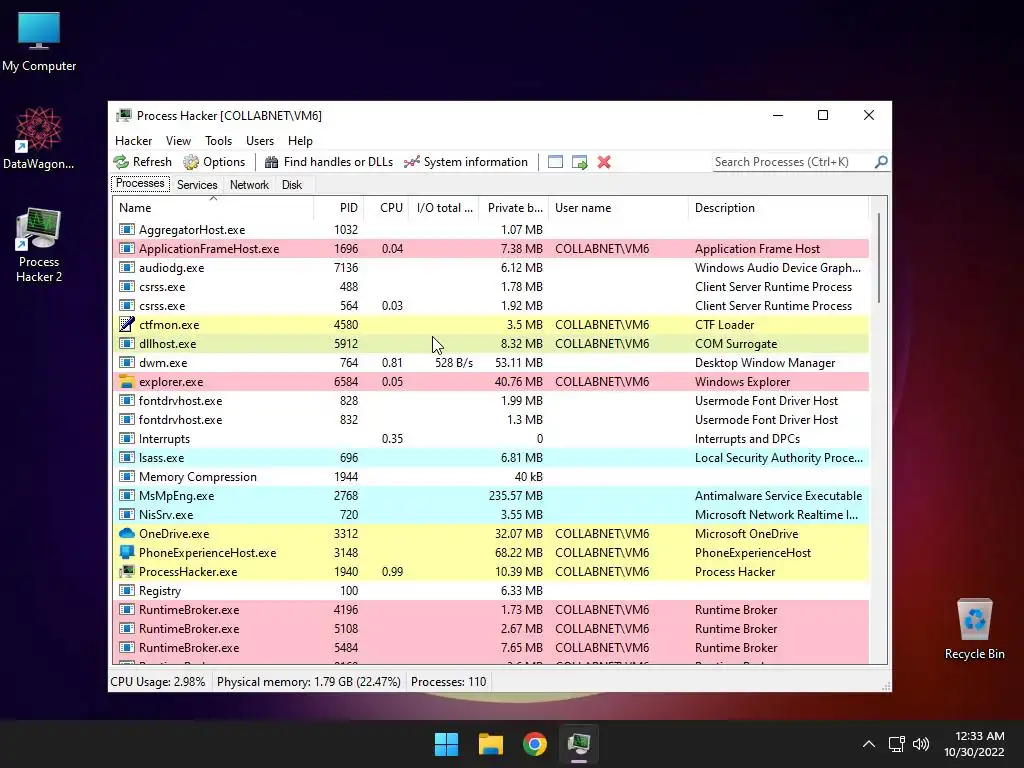Select the ProcessHacker.exe row icon

tap(127, 571)
